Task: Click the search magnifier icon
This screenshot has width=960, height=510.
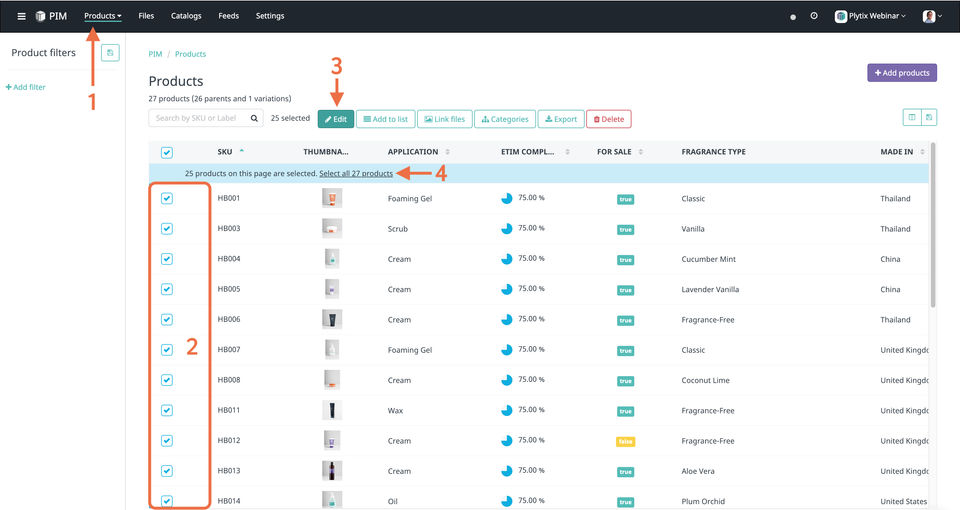Action: (x=254, y=118)
